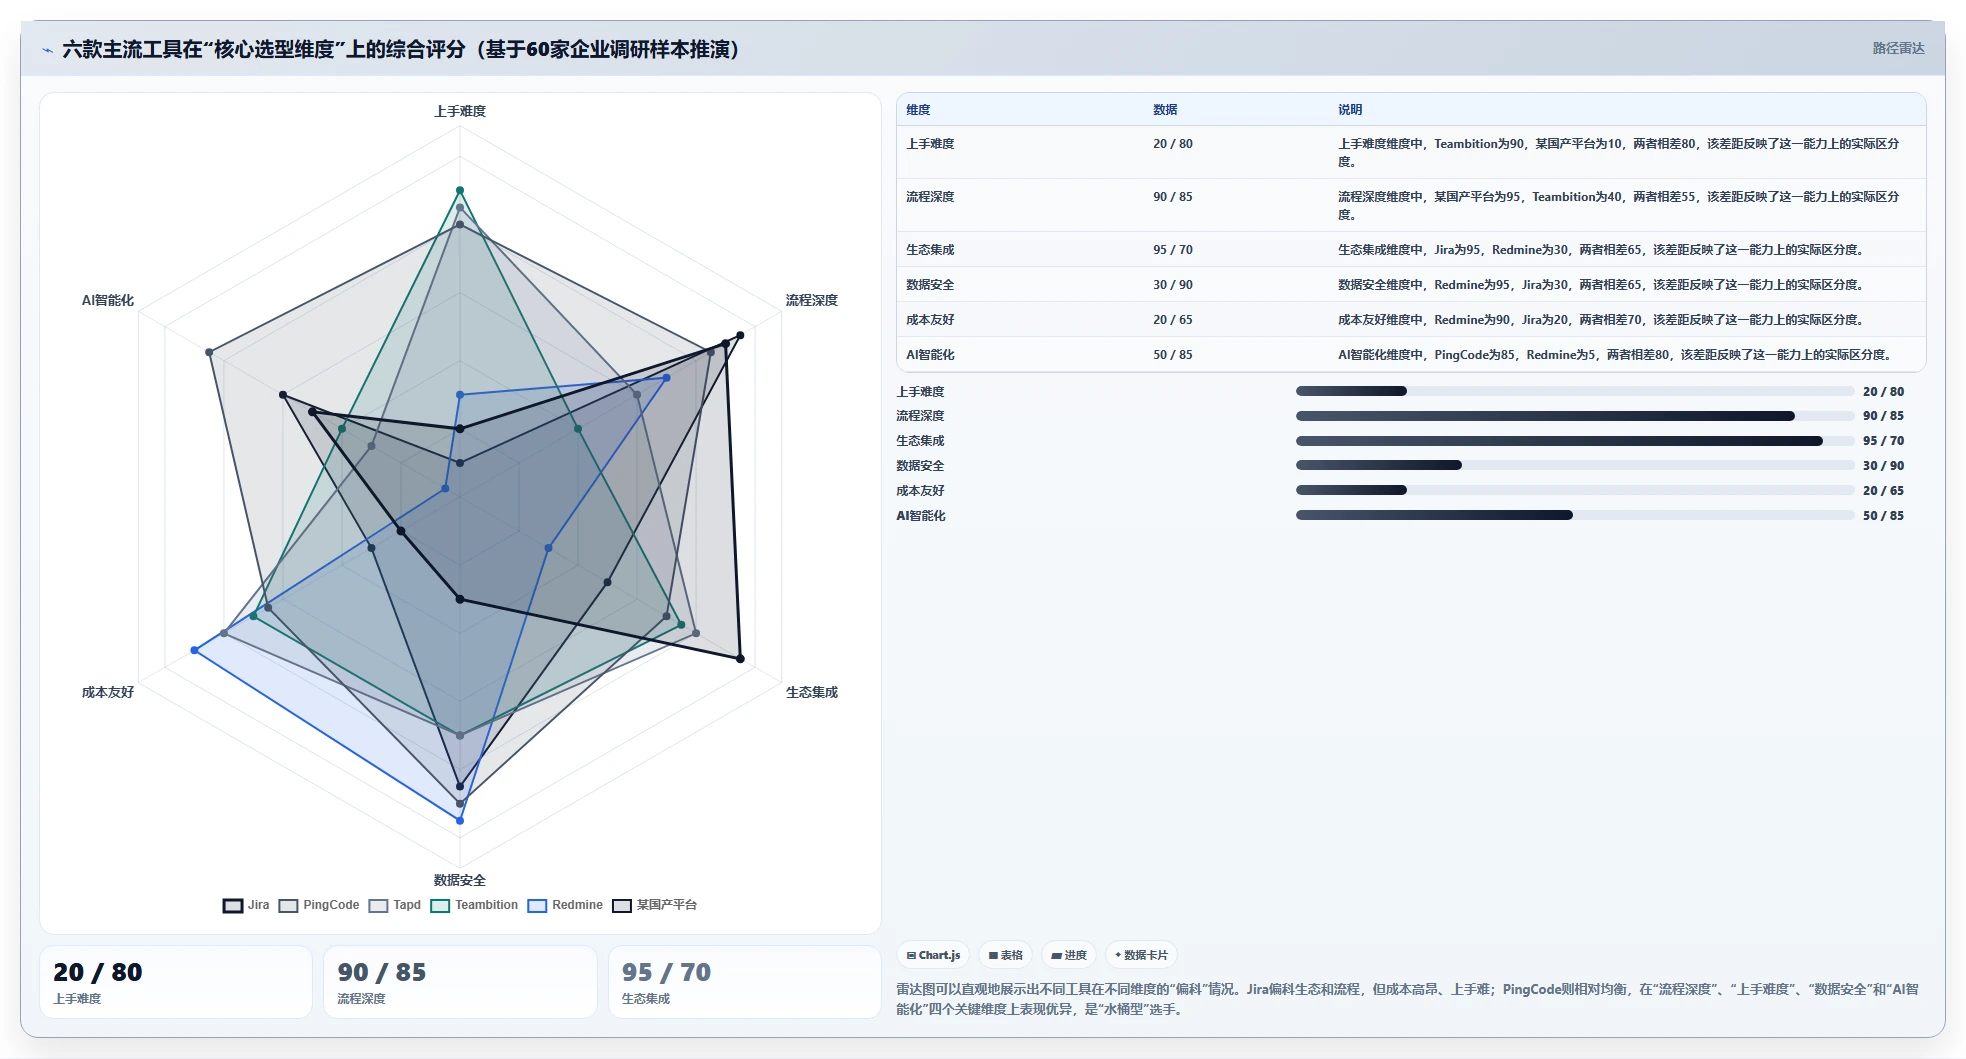Hide the Redmine series via the legend
The height and width of the screenshot is (1059, 1966).
565,905
